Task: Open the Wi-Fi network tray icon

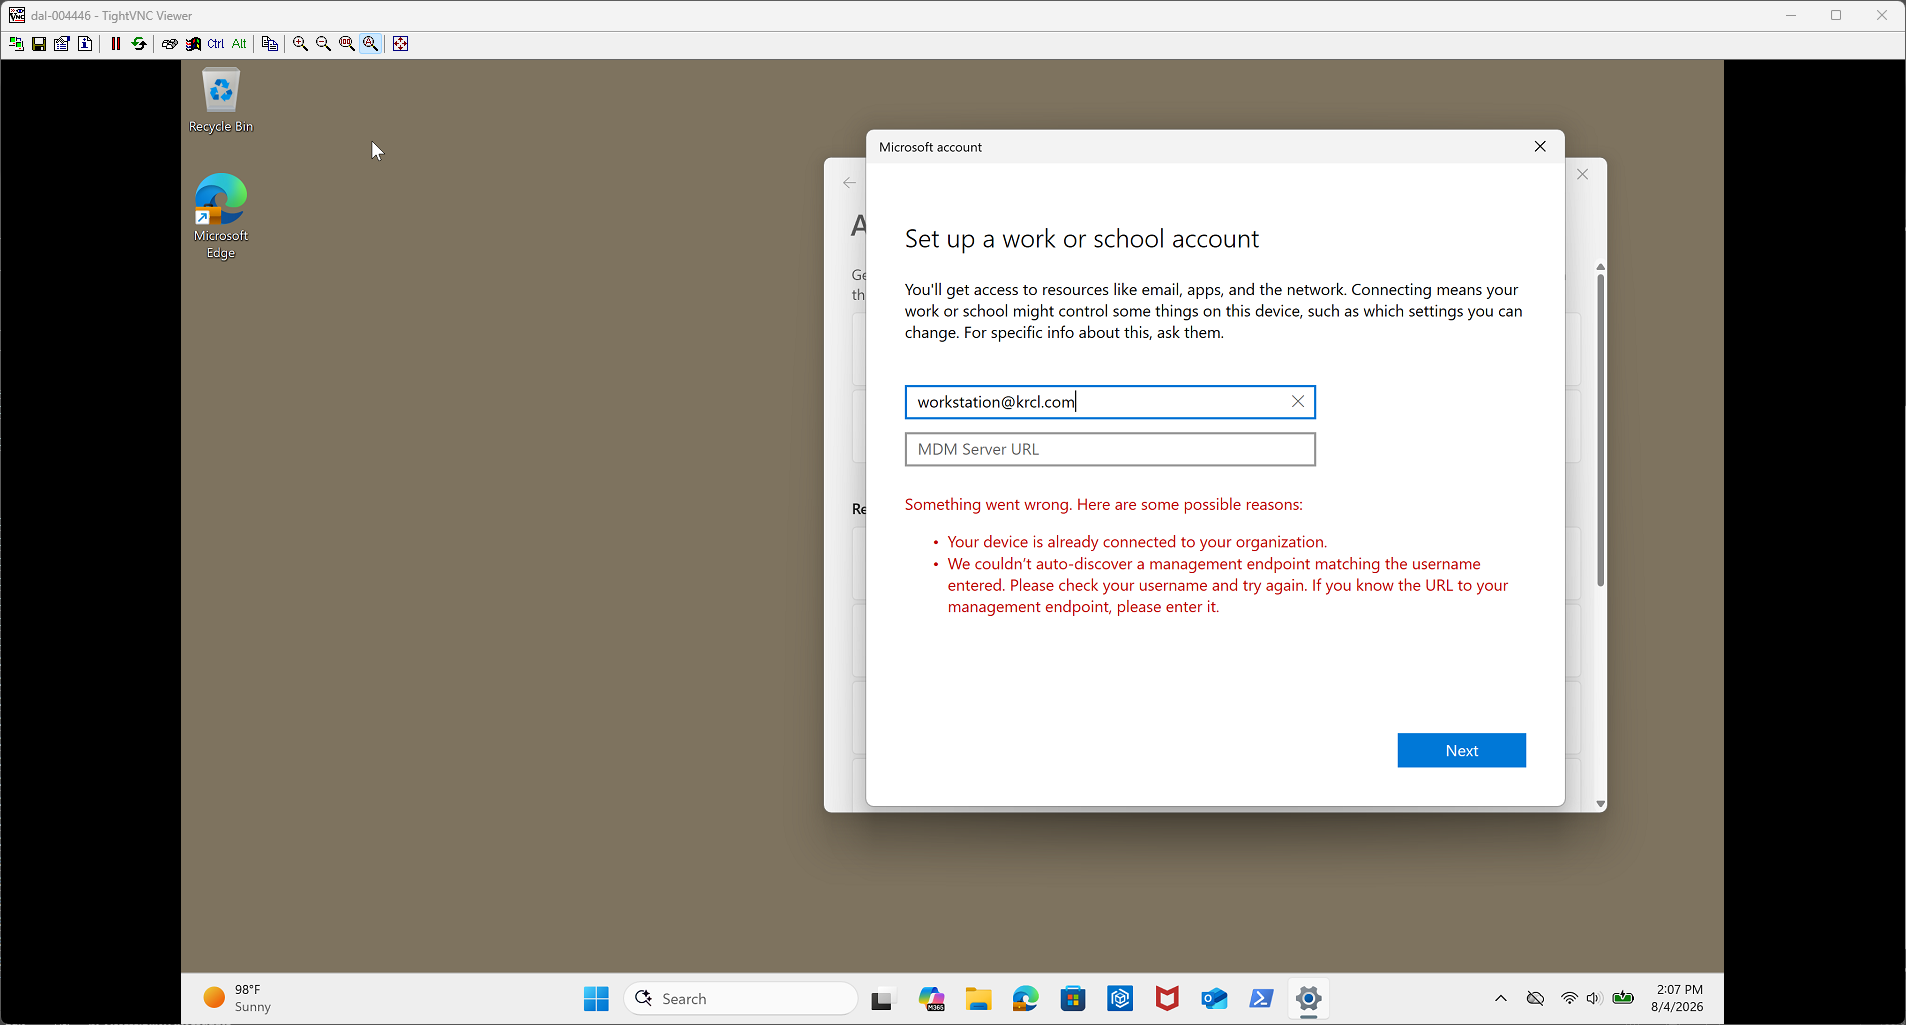Action: (1569, 998)
